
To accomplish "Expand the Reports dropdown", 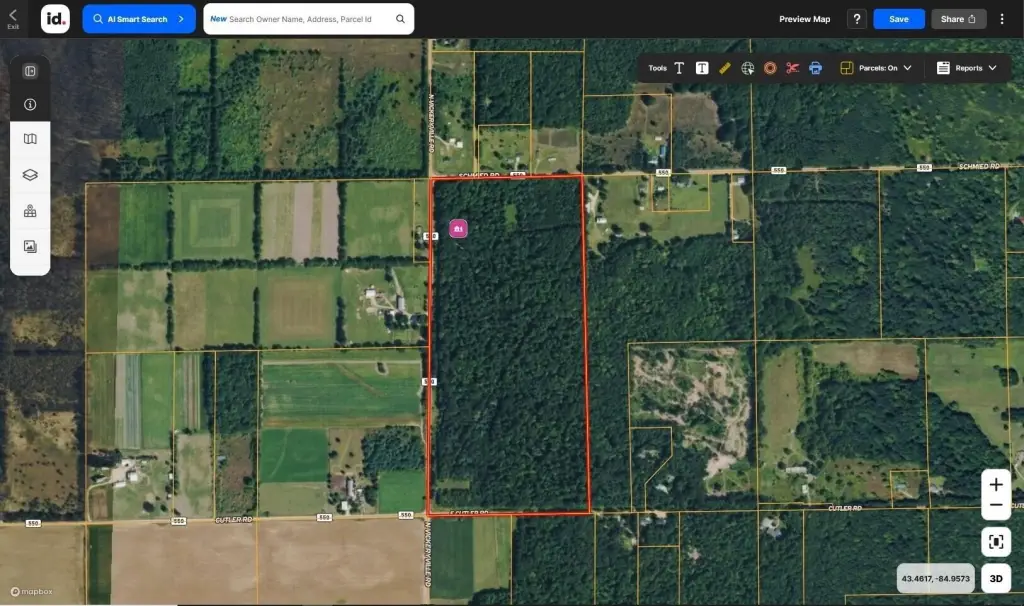I will click(x=992, y=68).
